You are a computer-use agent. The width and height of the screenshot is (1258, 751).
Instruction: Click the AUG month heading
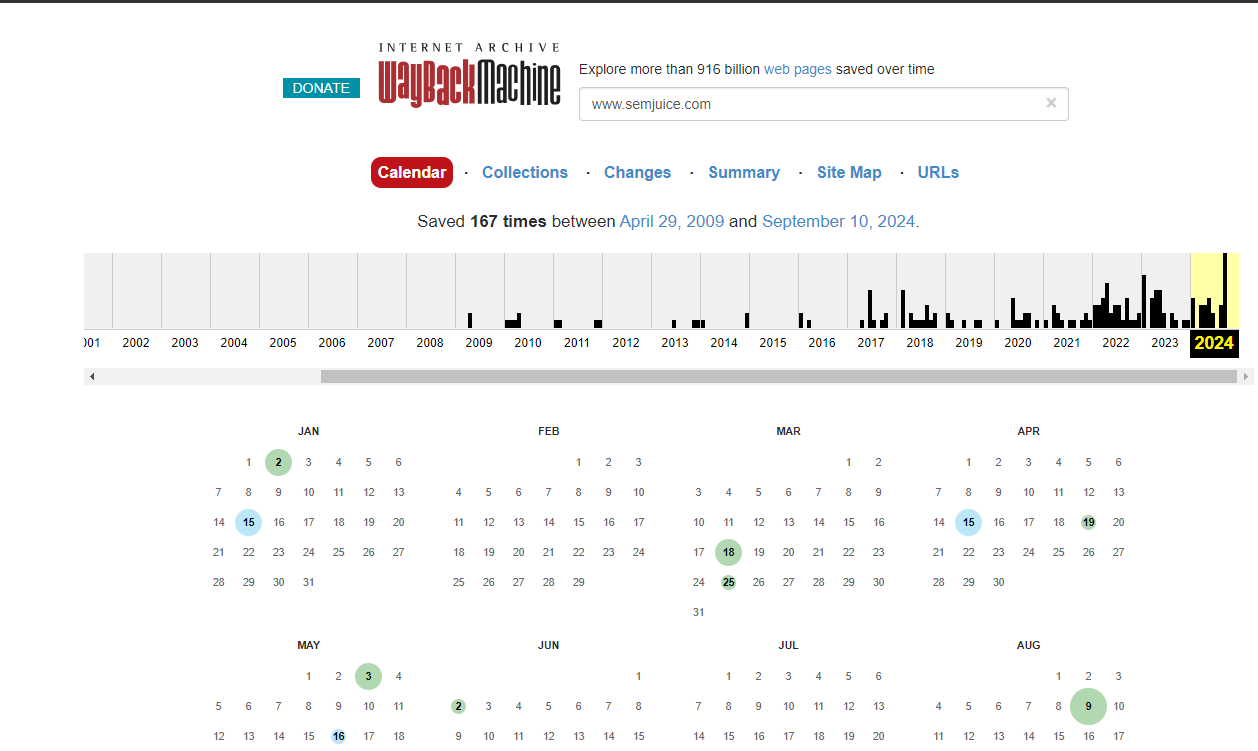[1028, 645]
